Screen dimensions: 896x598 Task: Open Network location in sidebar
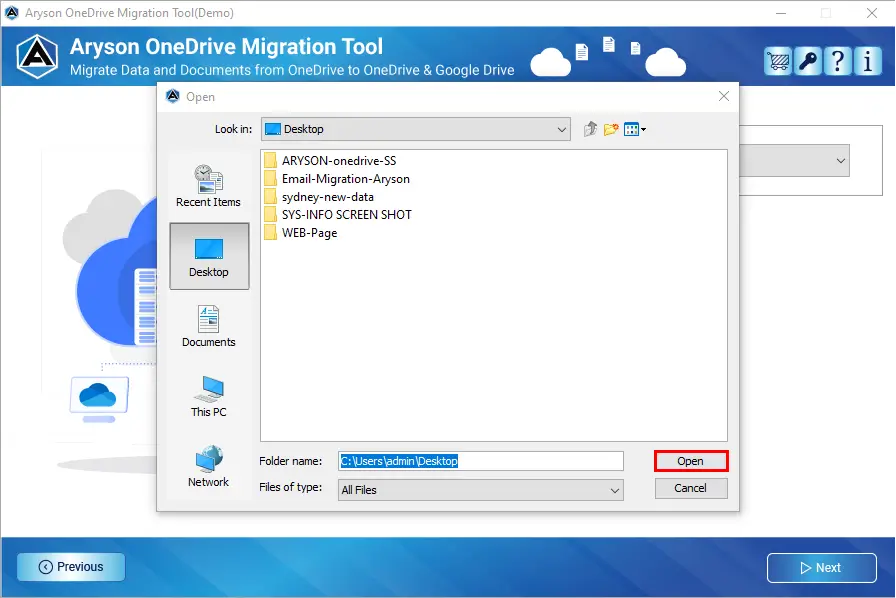point(209,467)
